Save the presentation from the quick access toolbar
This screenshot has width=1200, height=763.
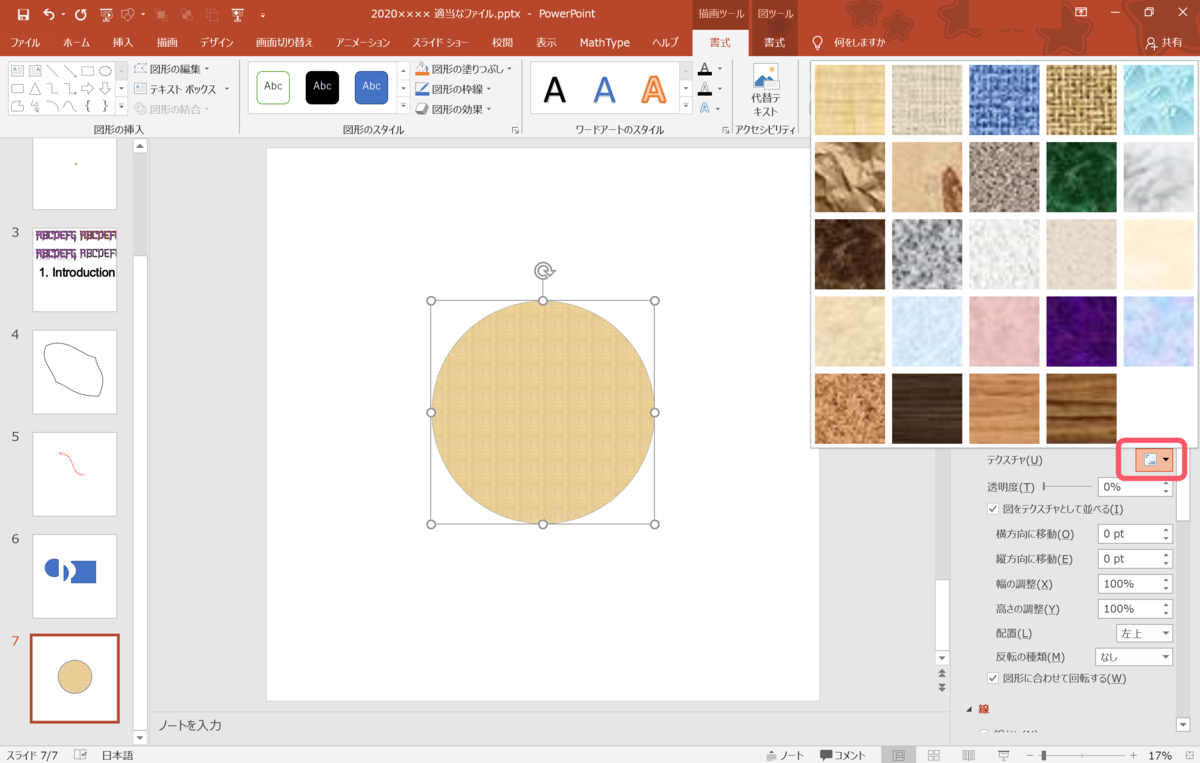(x=22, y=15)
